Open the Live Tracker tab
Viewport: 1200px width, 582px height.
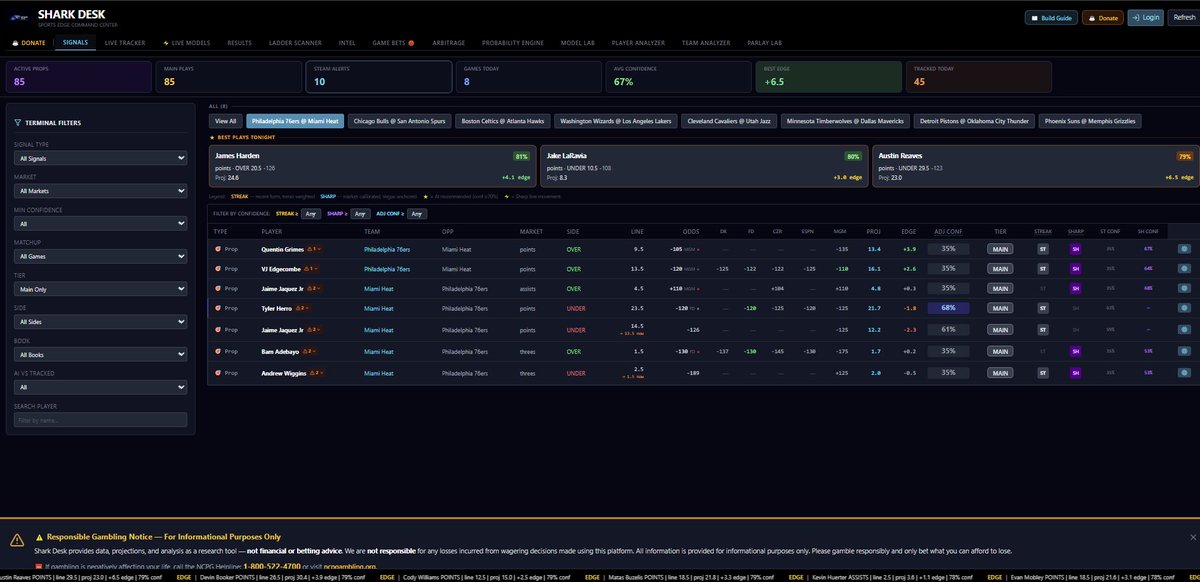pos(125,43)
